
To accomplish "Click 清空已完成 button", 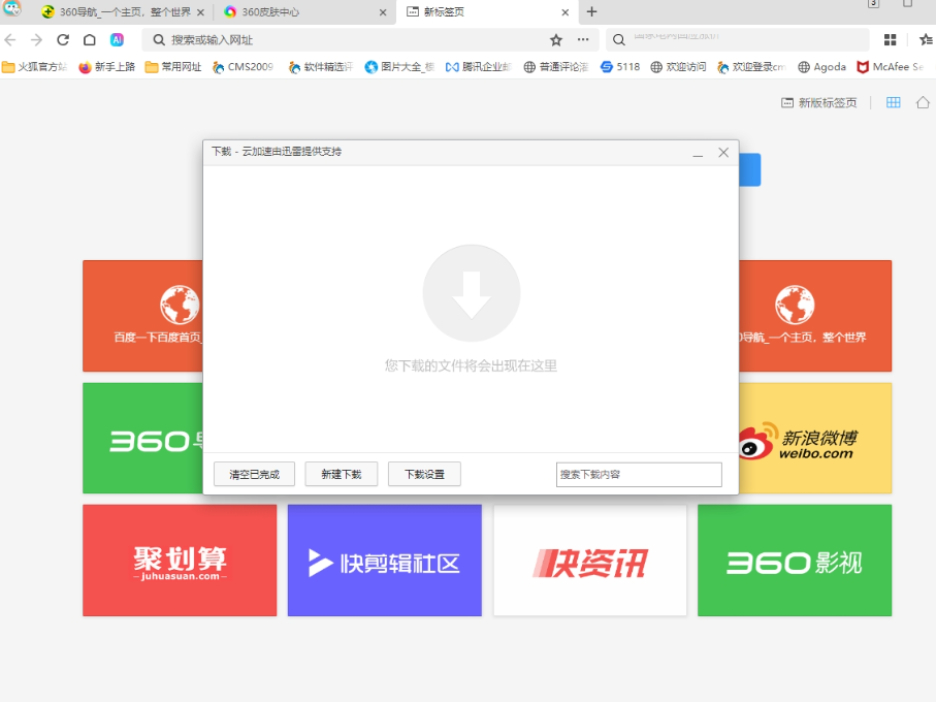I will pyautogui.click(x=254, y=474).
